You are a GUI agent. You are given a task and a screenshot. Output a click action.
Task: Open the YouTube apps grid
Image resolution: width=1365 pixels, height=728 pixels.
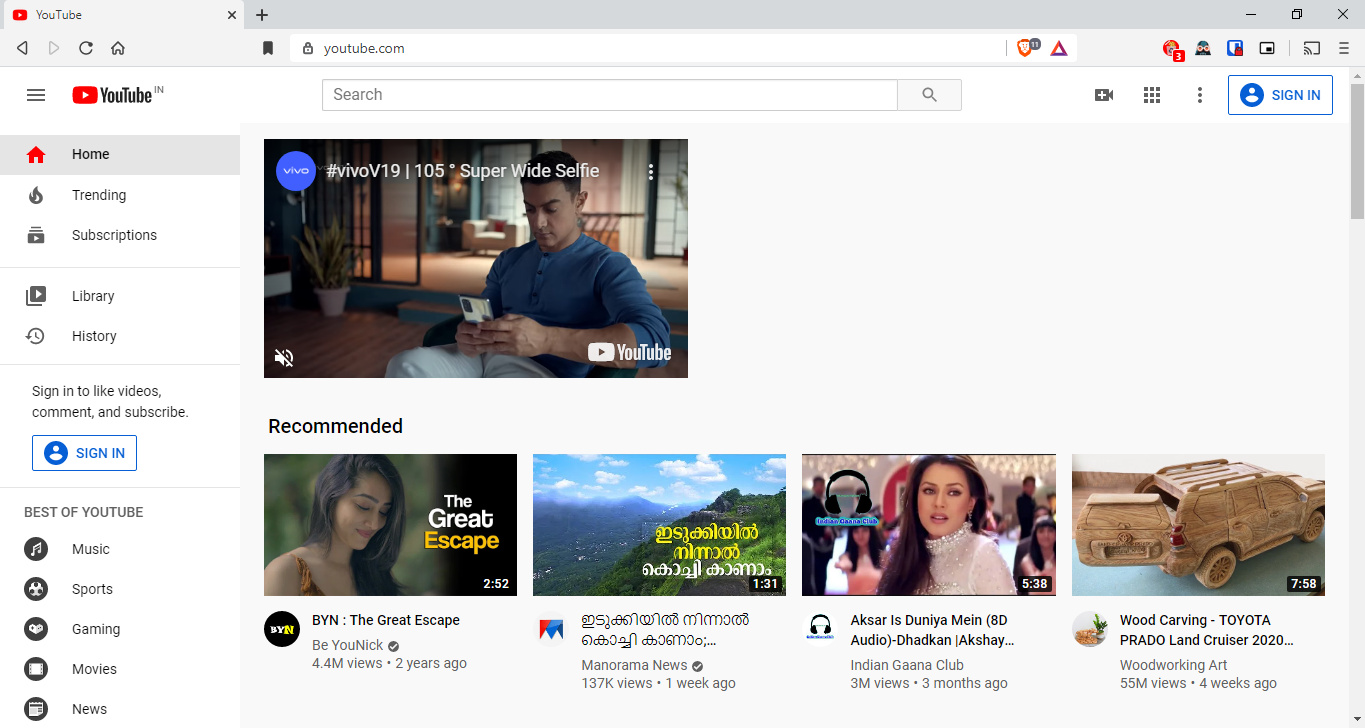[x=1152, y=95]
